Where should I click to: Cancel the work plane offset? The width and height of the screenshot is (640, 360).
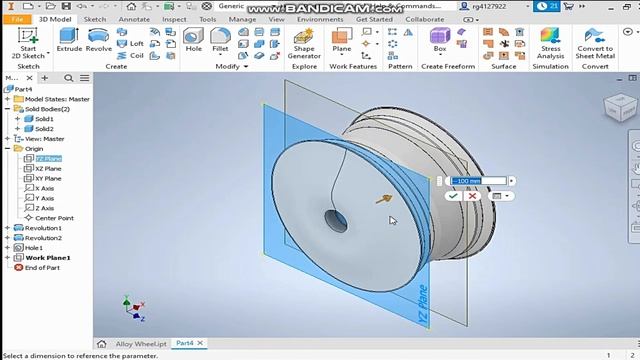472,196
